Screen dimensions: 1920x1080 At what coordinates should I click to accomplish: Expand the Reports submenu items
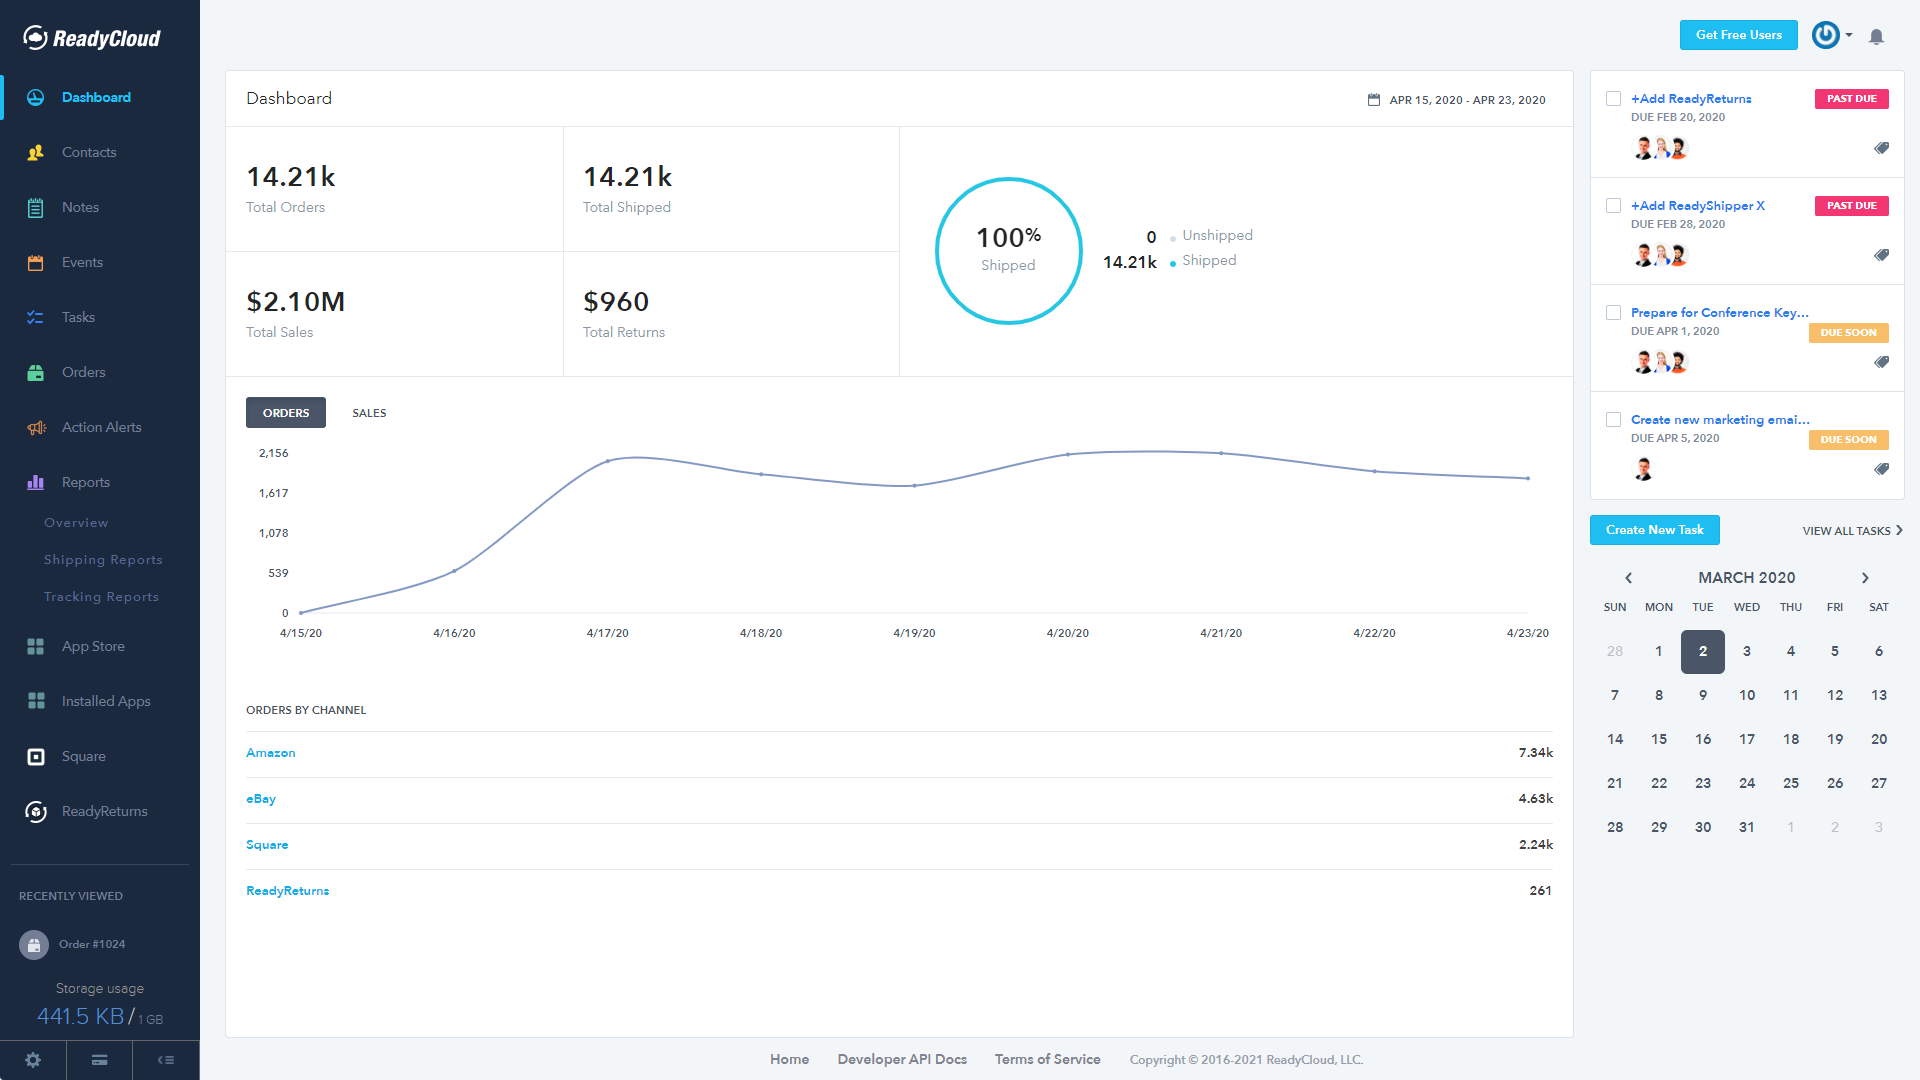(x=84, y=481)
